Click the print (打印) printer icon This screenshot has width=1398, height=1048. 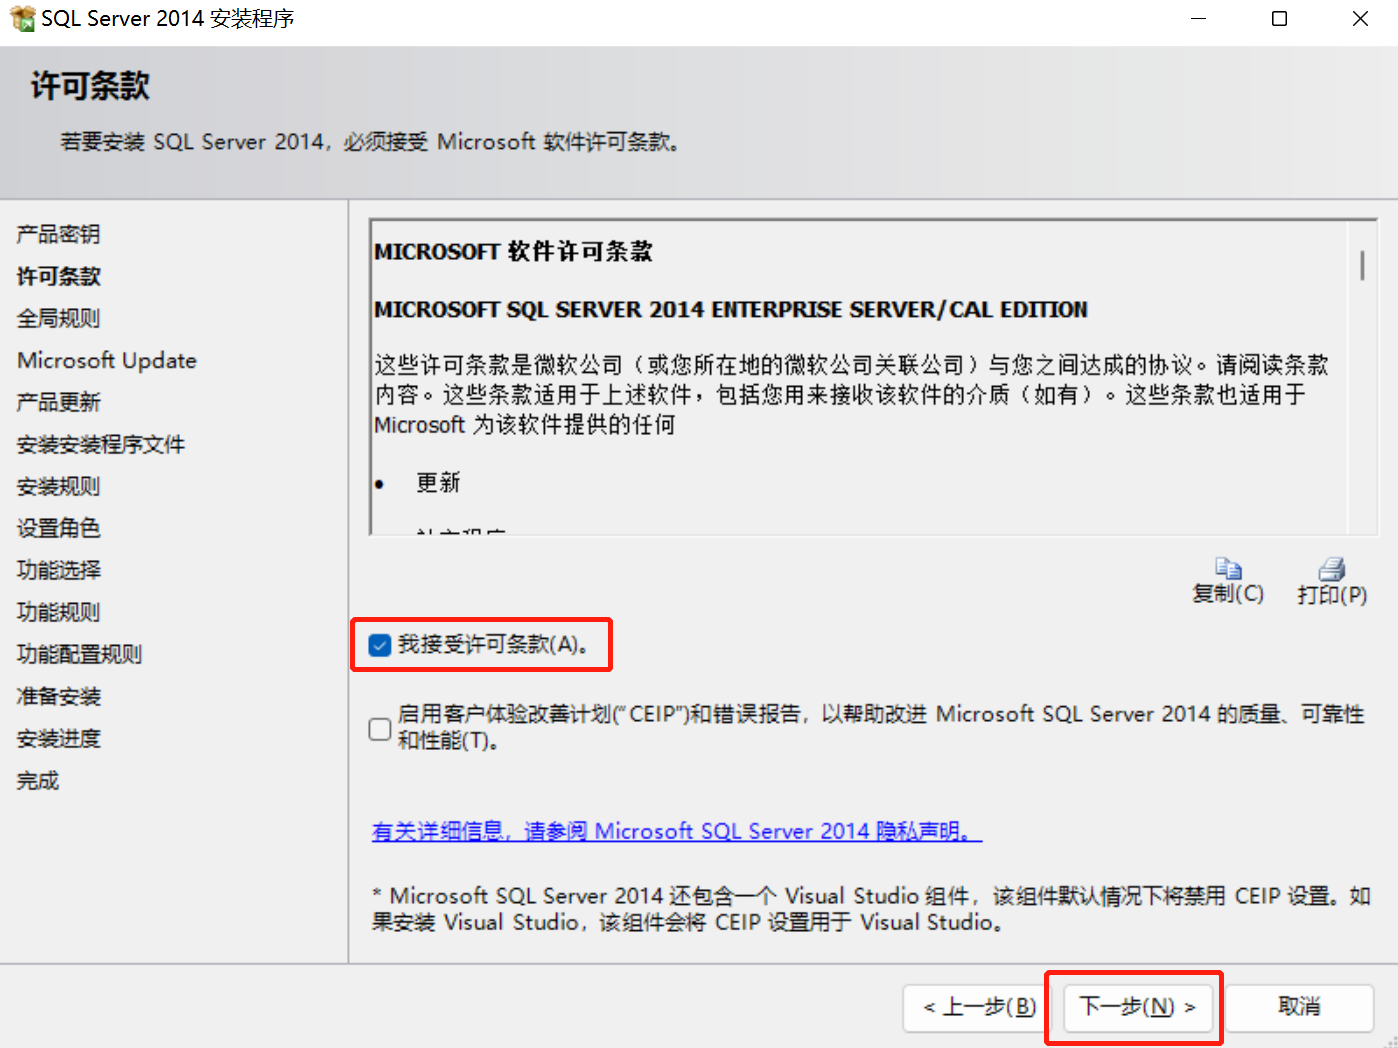(1332, 569)
